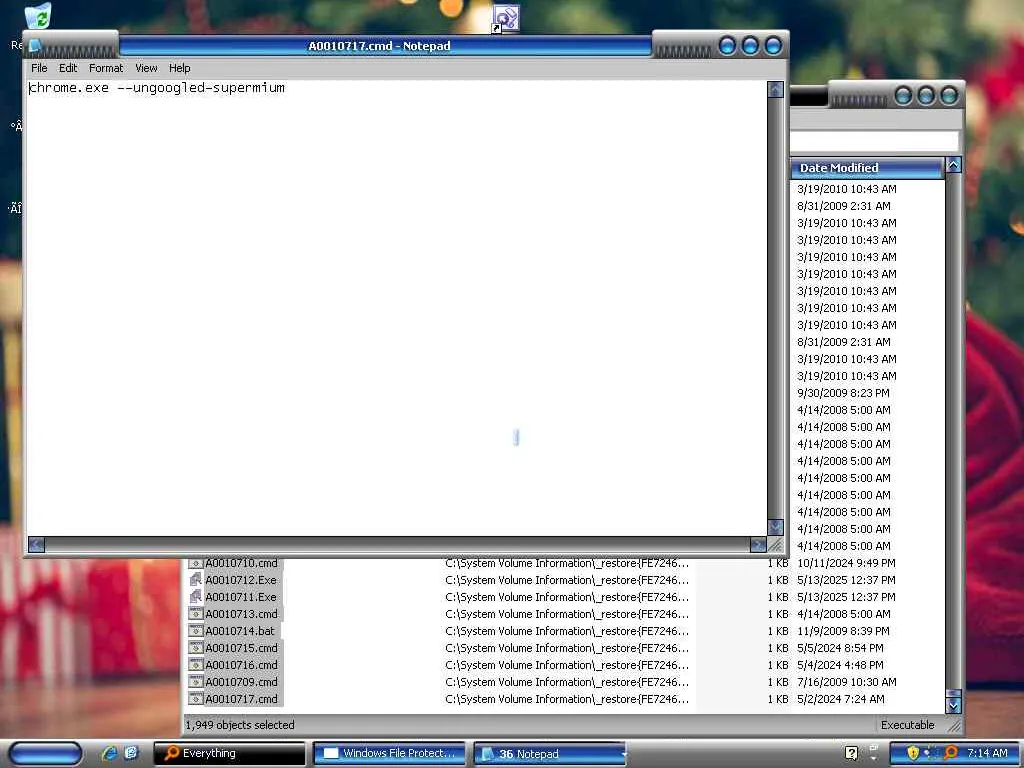
Task: Launch Internet Explorer from Quick Launch
Action: point(109,753)
